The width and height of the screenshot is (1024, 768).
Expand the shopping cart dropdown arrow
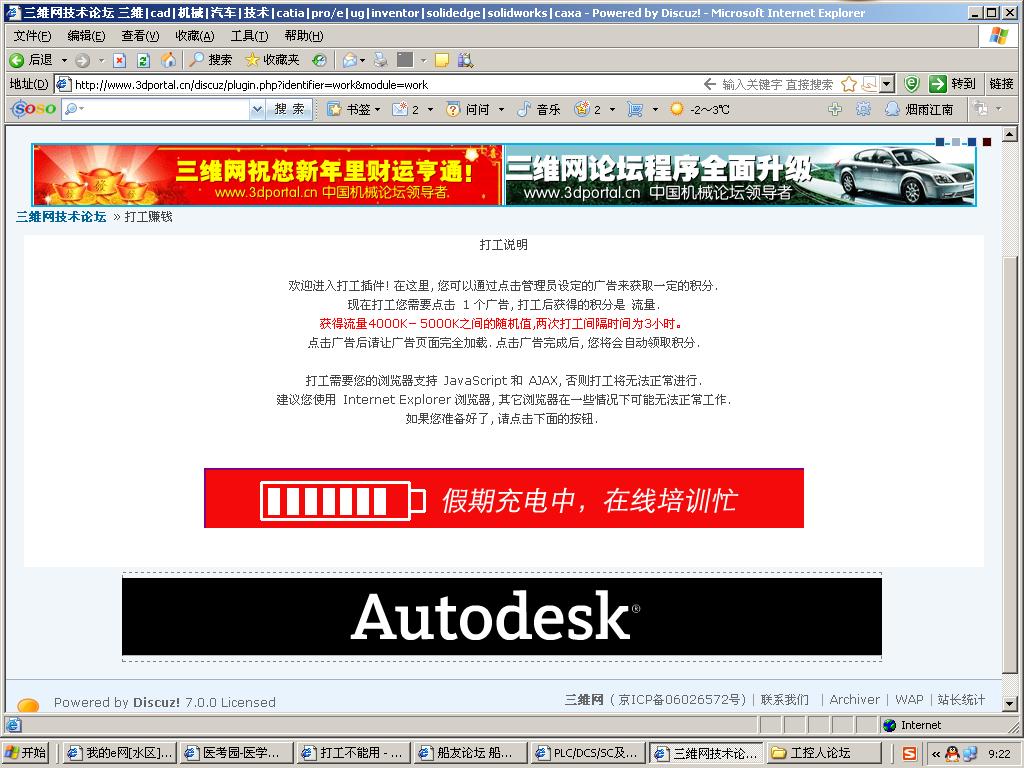(655, 109)
